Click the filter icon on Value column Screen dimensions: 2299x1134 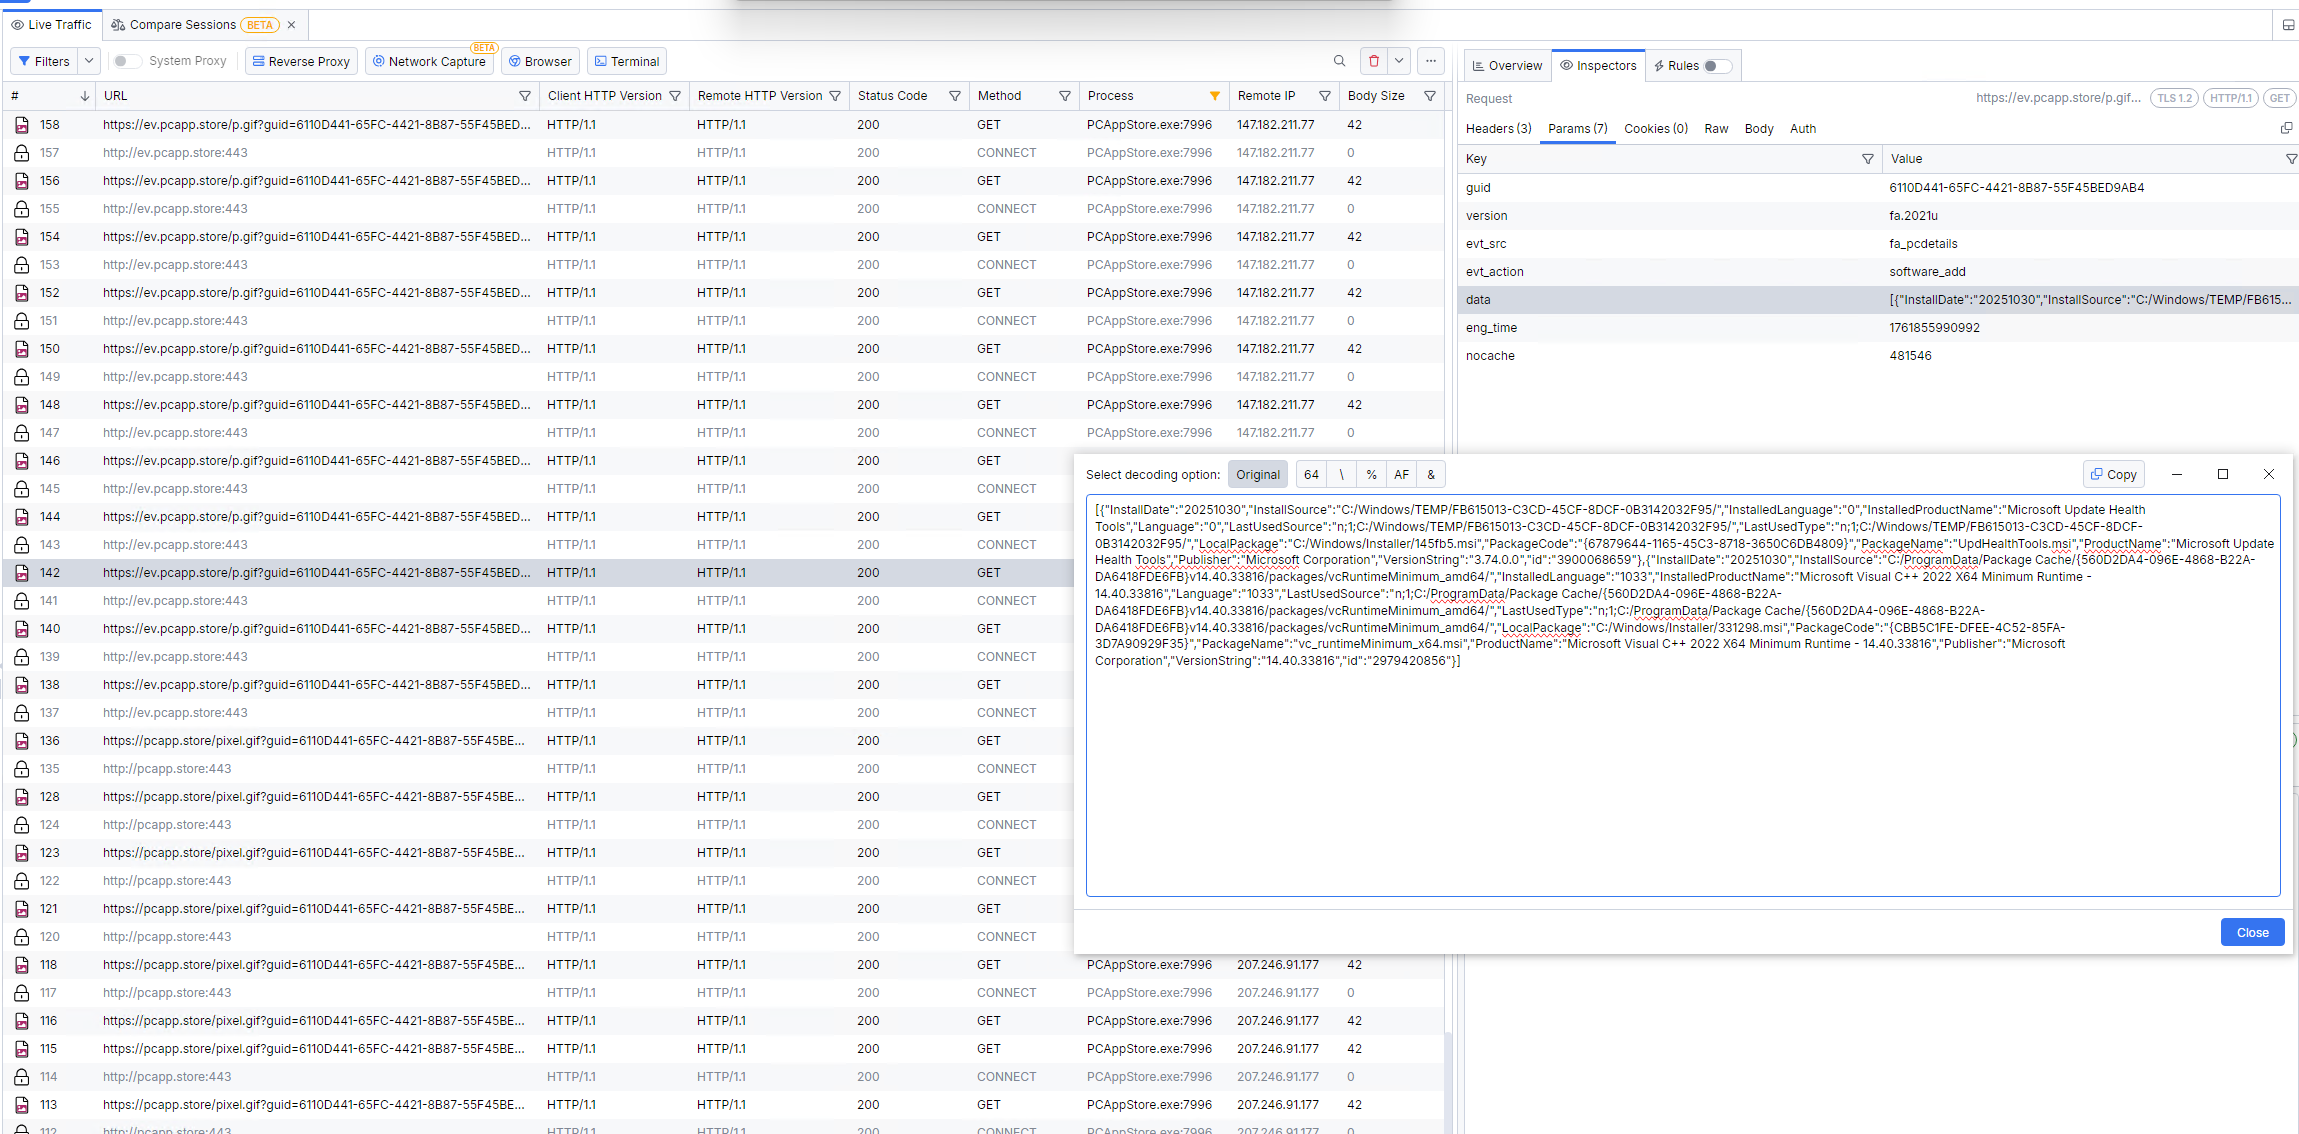(x=2291, y=159)
